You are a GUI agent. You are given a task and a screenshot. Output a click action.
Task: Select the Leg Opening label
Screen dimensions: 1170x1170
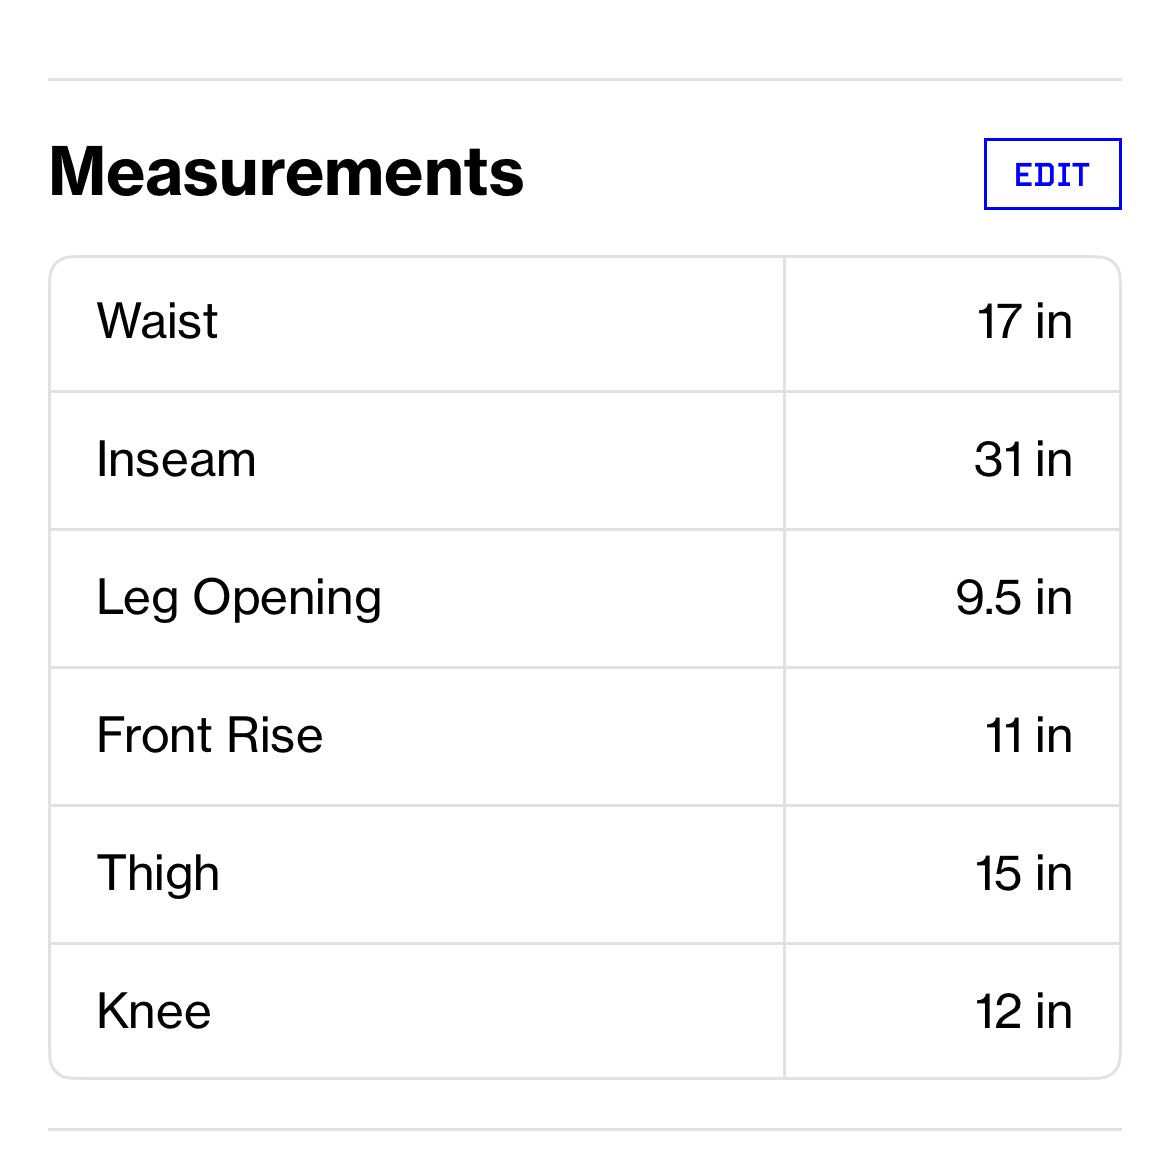239,598
